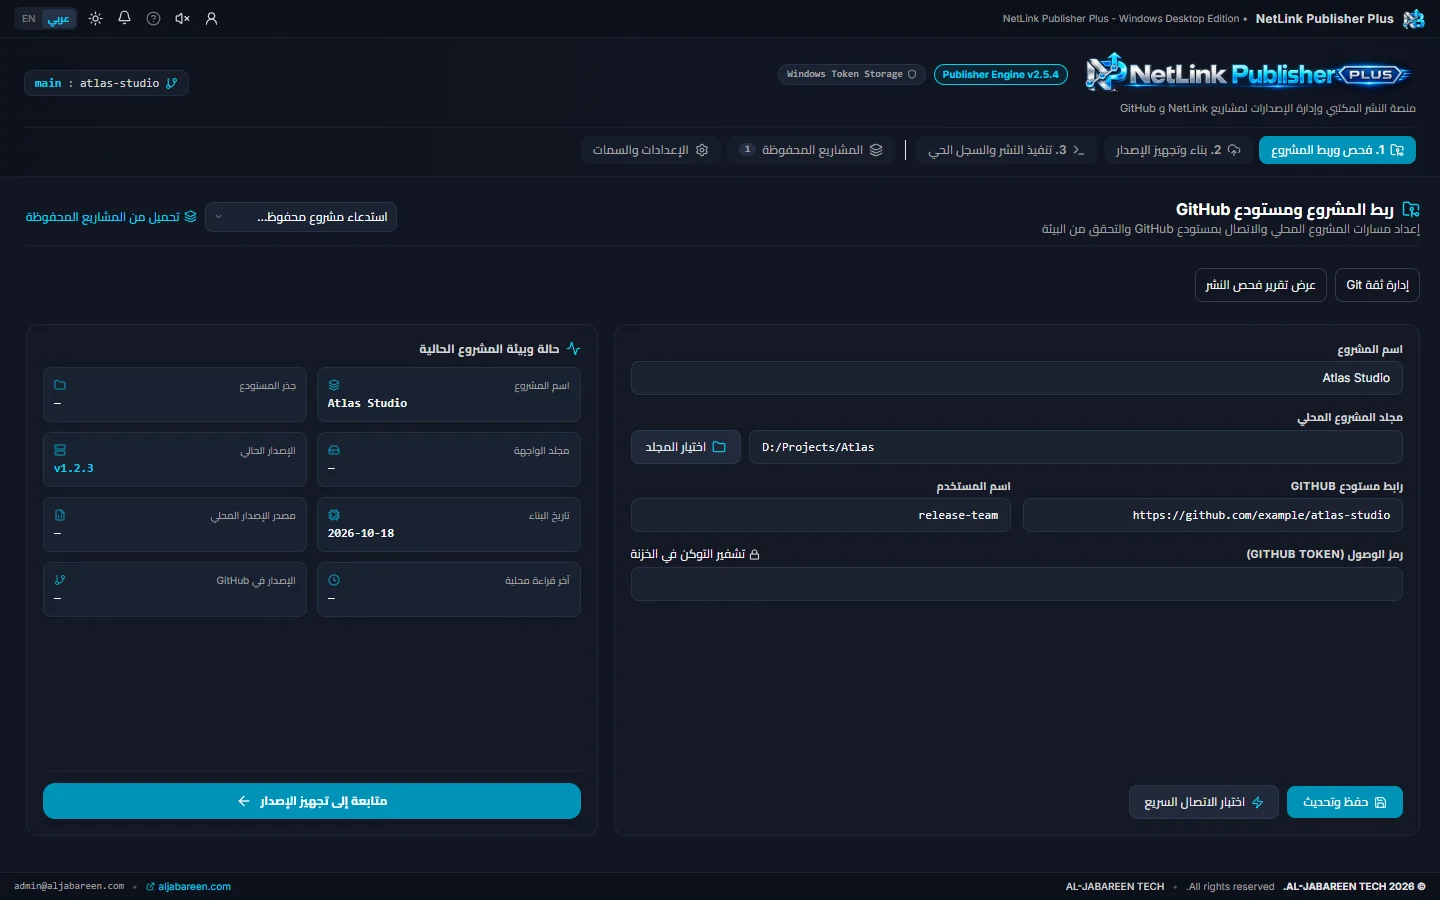Click حفظ وتحديث save button
Image resolution: width=1440 pixels, height=900 pixels.
(1345, 802)
